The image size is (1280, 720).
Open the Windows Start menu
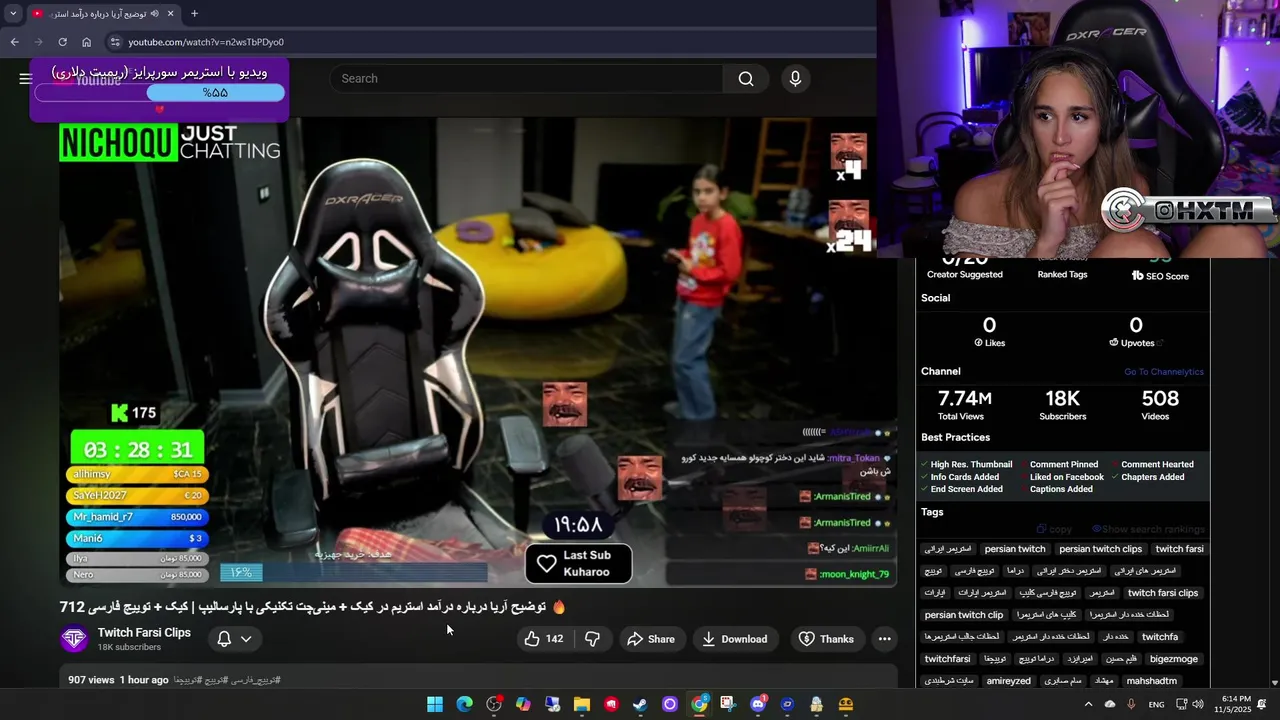click(435, 704)
